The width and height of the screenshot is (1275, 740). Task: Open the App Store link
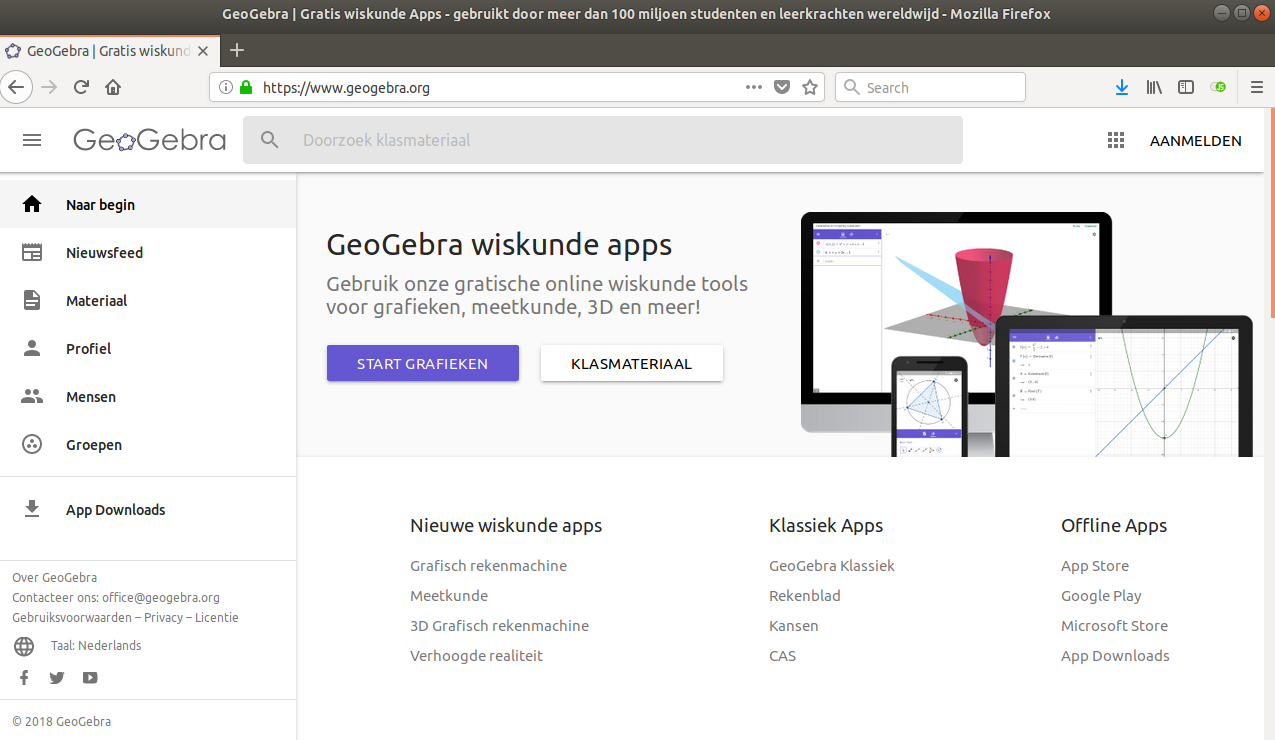[x=1095, y=566]
